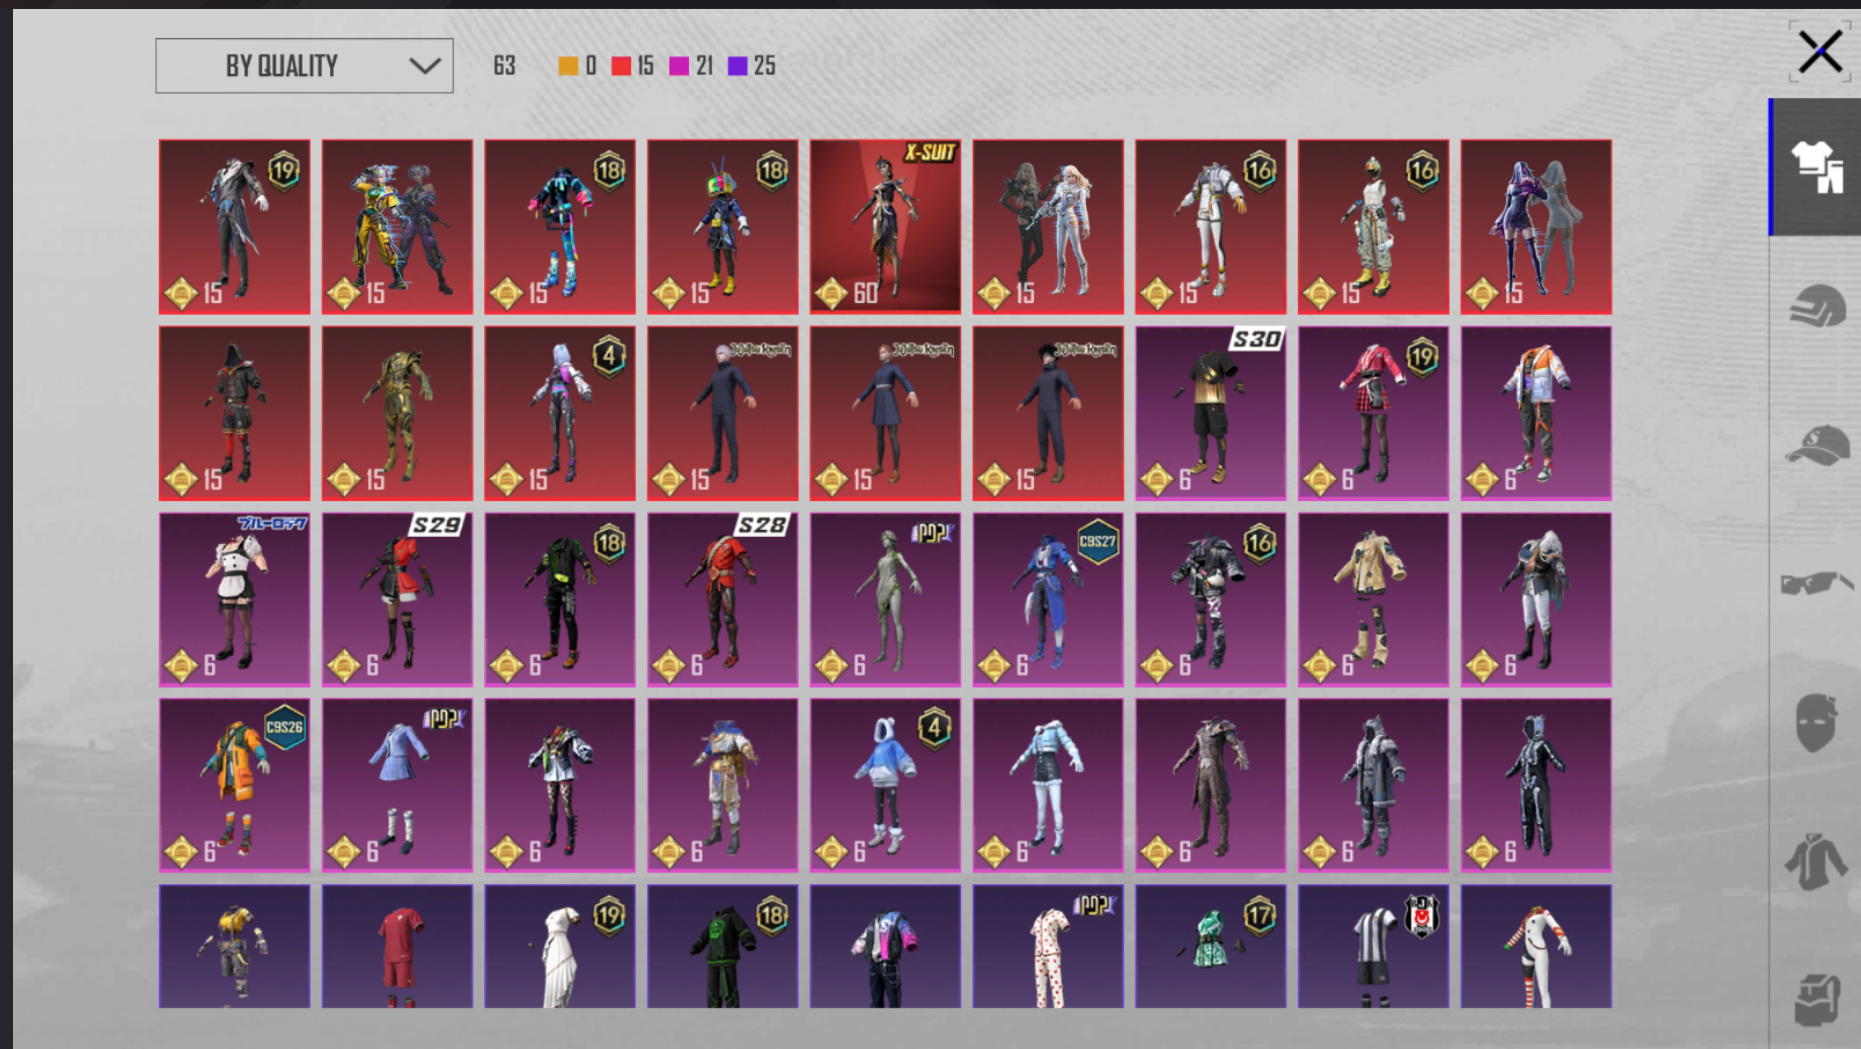The image size is (1861, 1049).
Task: Select the heart-print pajamas outfit
Action: tap(1048, 946)
